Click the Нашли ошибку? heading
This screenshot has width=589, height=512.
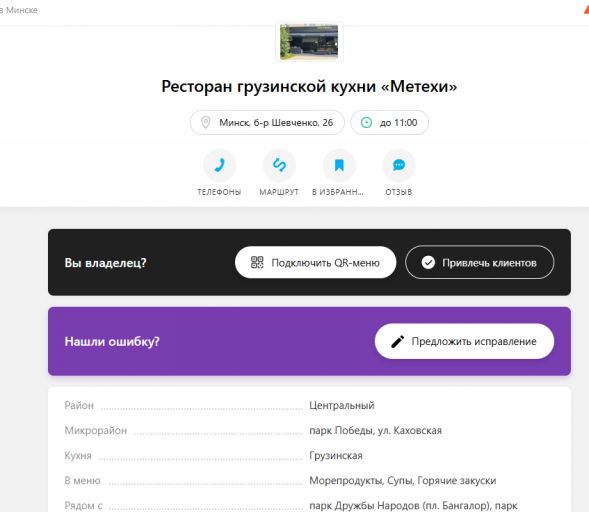coord(112,341)
